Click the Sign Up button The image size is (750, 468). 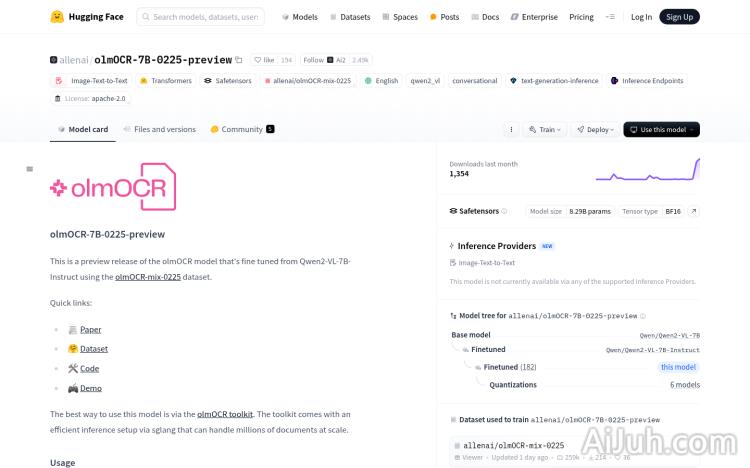click(680, 17)
